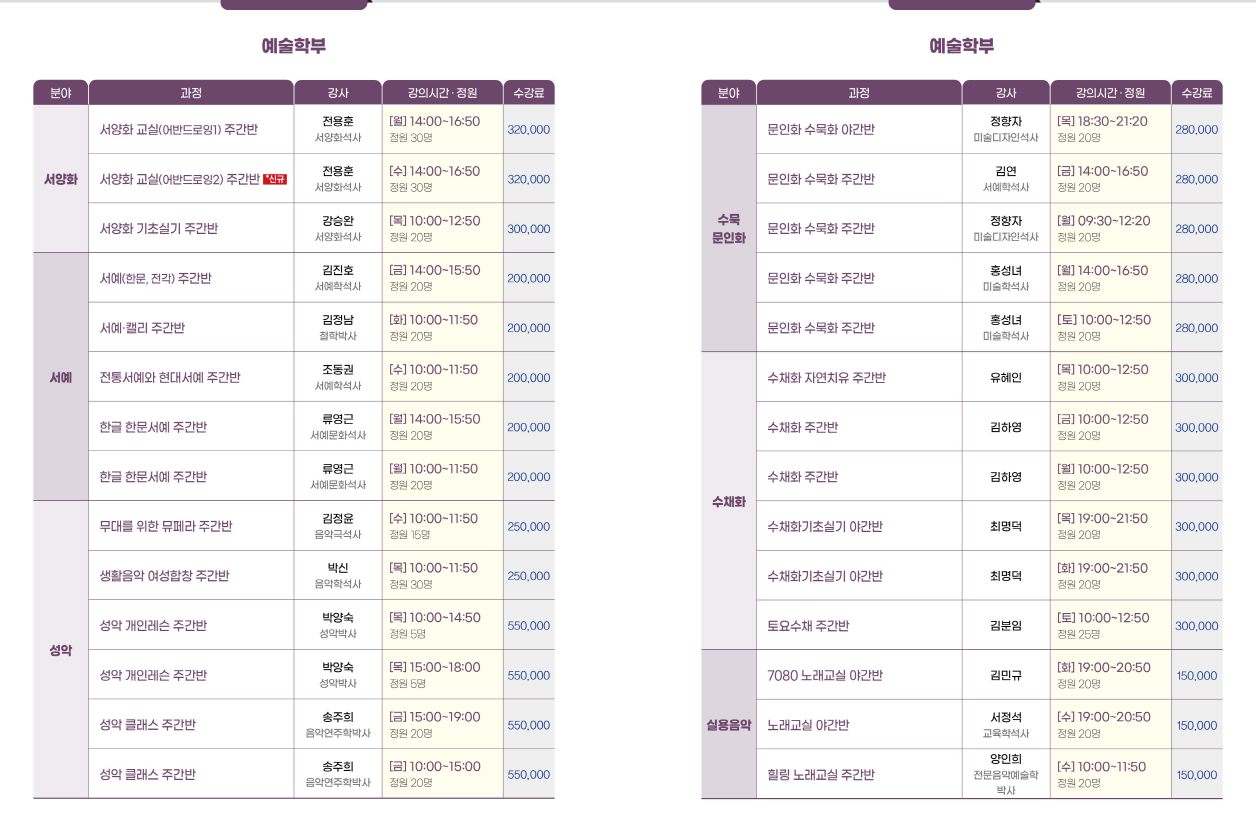Open the 전통서예와 현대서예 주간반 entry
Viewport: 1256px width, 814px height.
click(170, 378)
